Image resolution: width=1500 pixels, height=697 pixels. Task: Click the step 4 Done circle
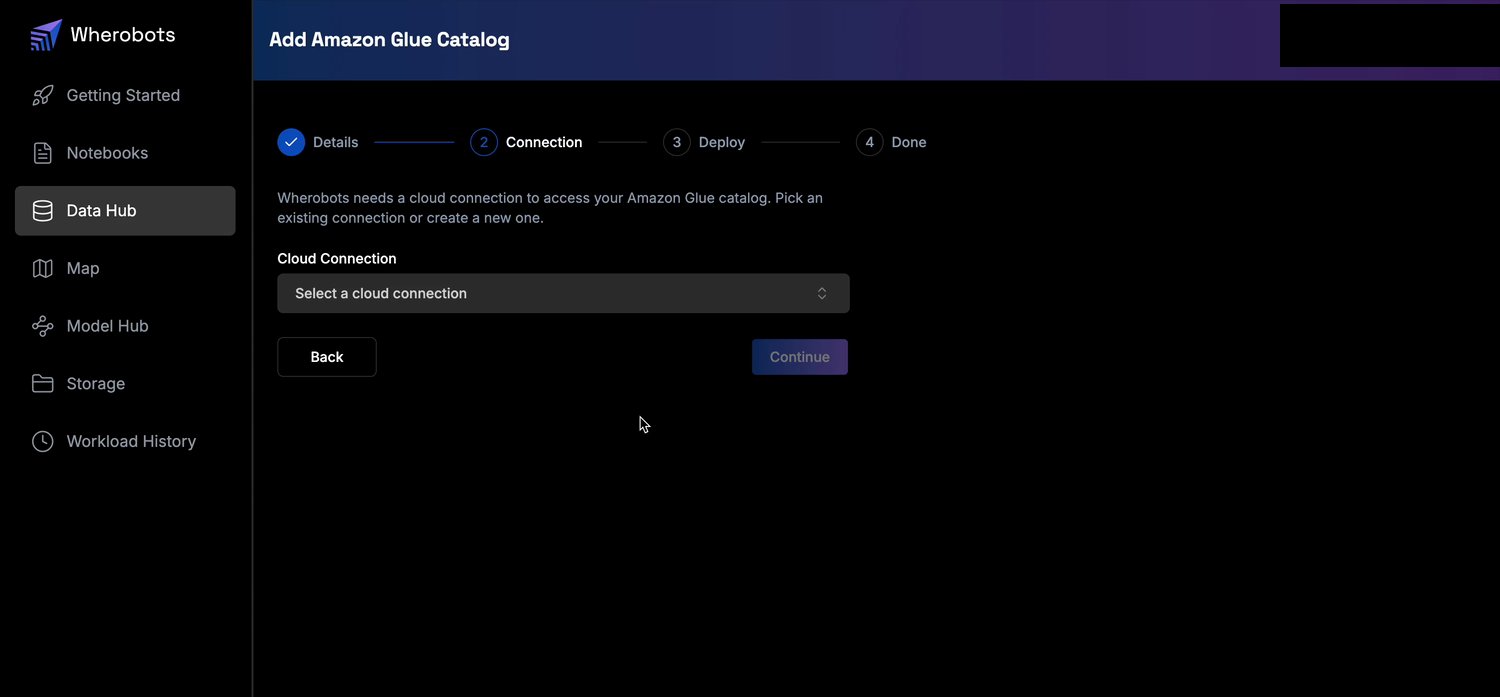[x=870, y=142]
